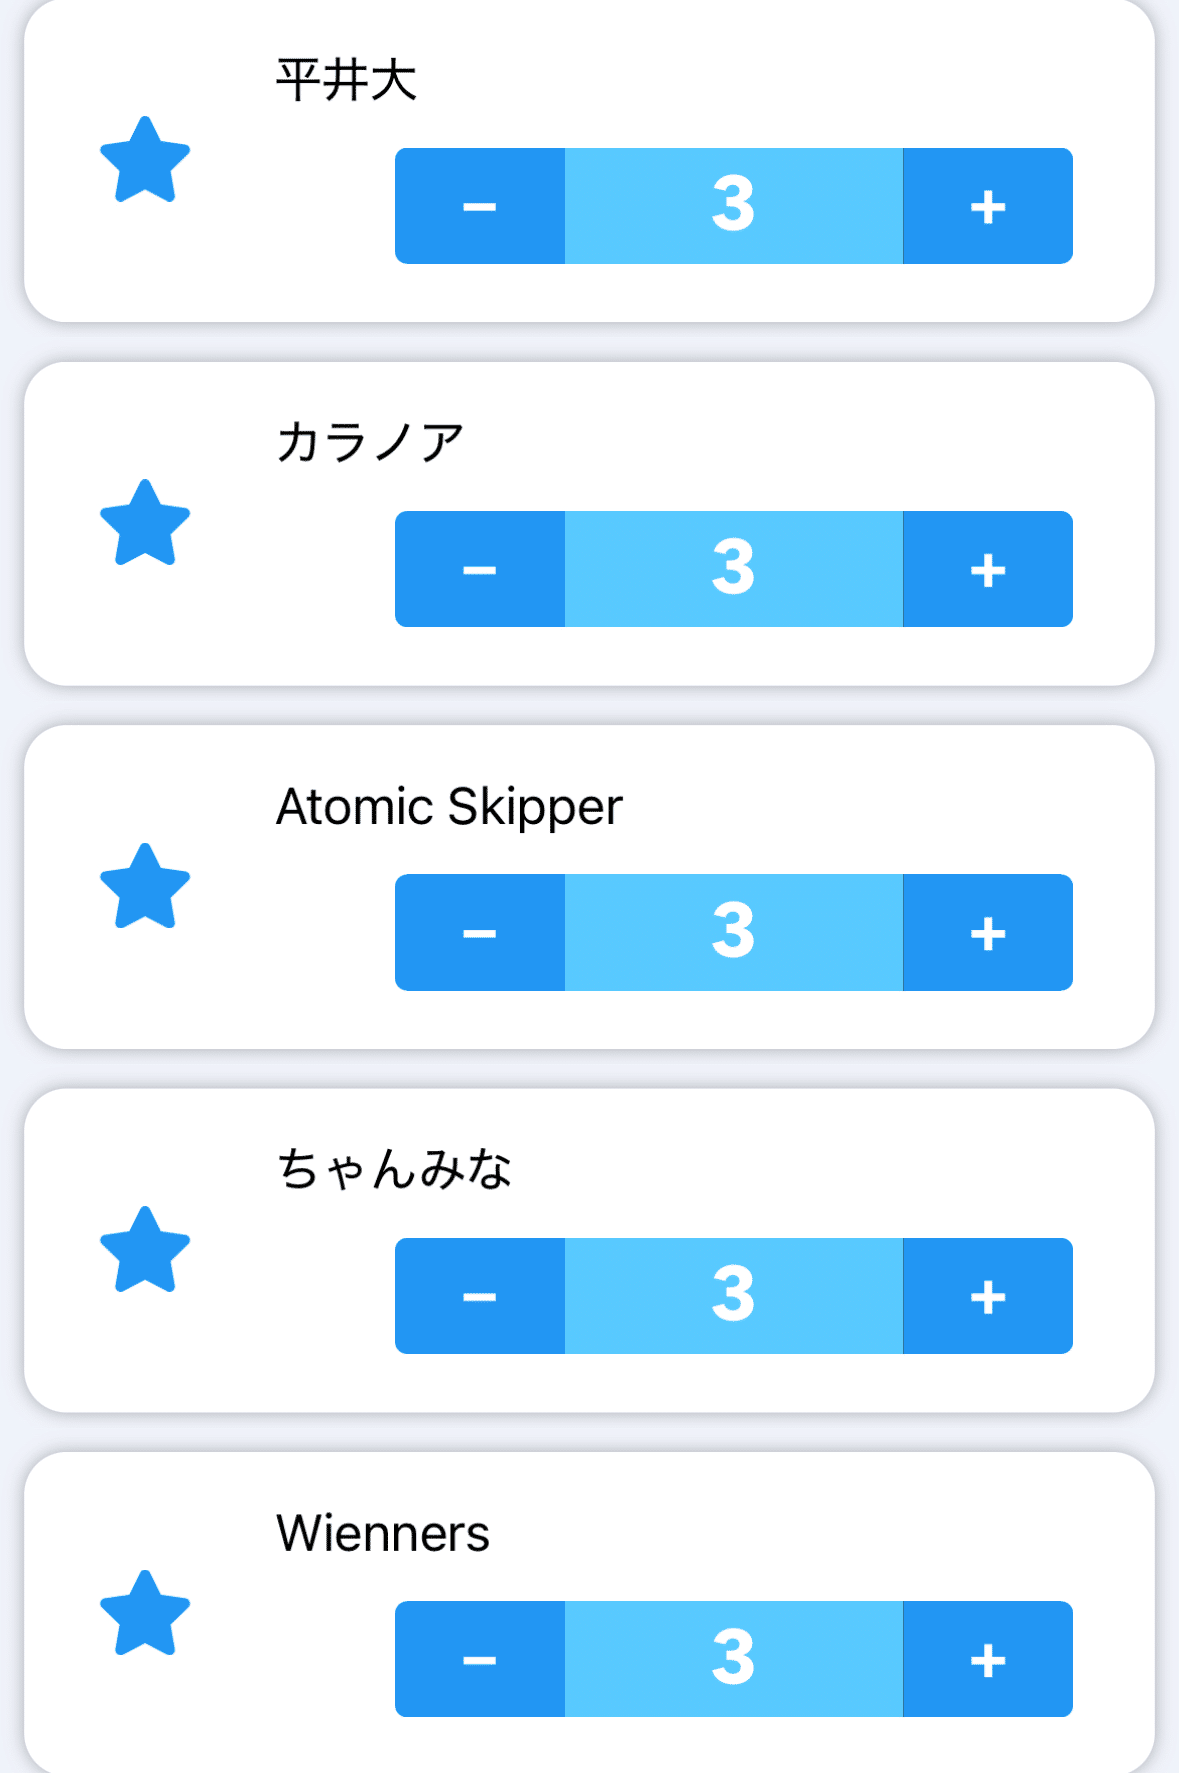Screen dimensions: 1179x1773
Task: Lower the Atomic Skipper count
Action: [x=480, y=933]
